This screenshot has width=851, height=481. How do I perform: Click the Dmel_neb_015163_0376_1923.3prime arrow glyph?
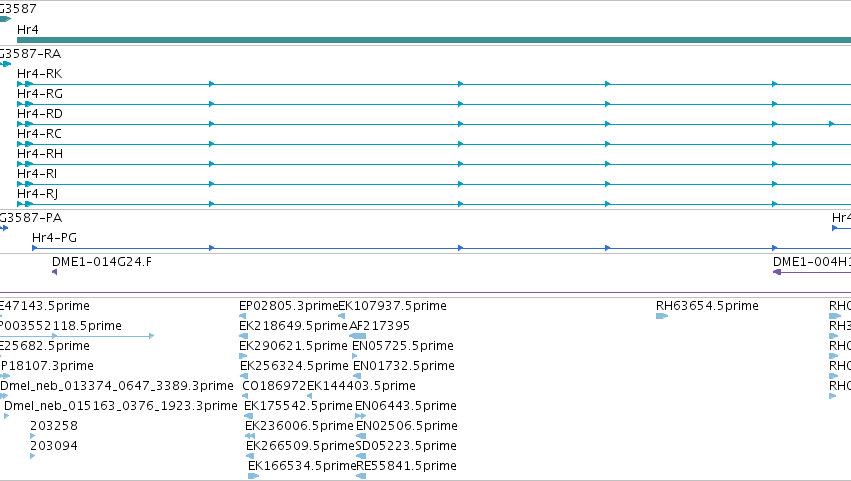pos(7,416)
